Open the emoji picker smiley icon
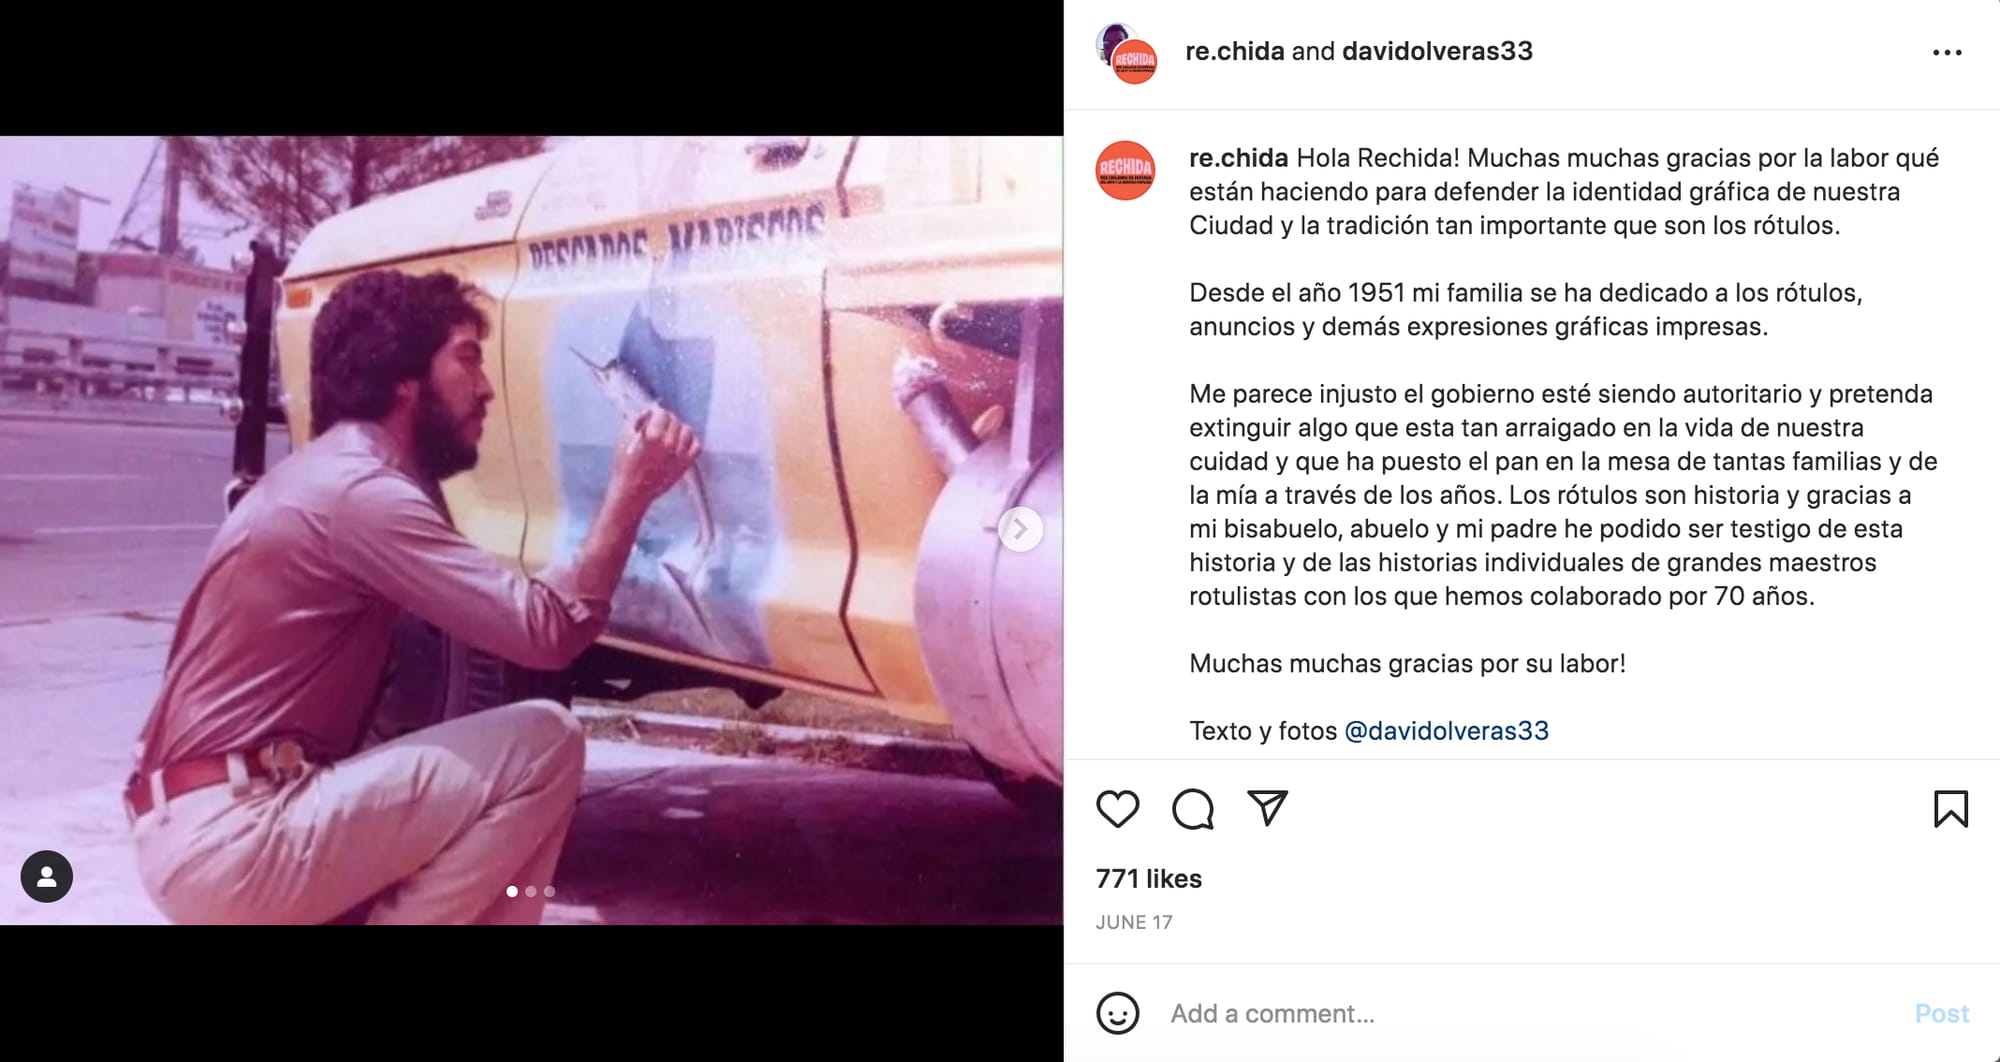Viewport: 2000px width, 1062px height. click(x=1117, y=1013)
